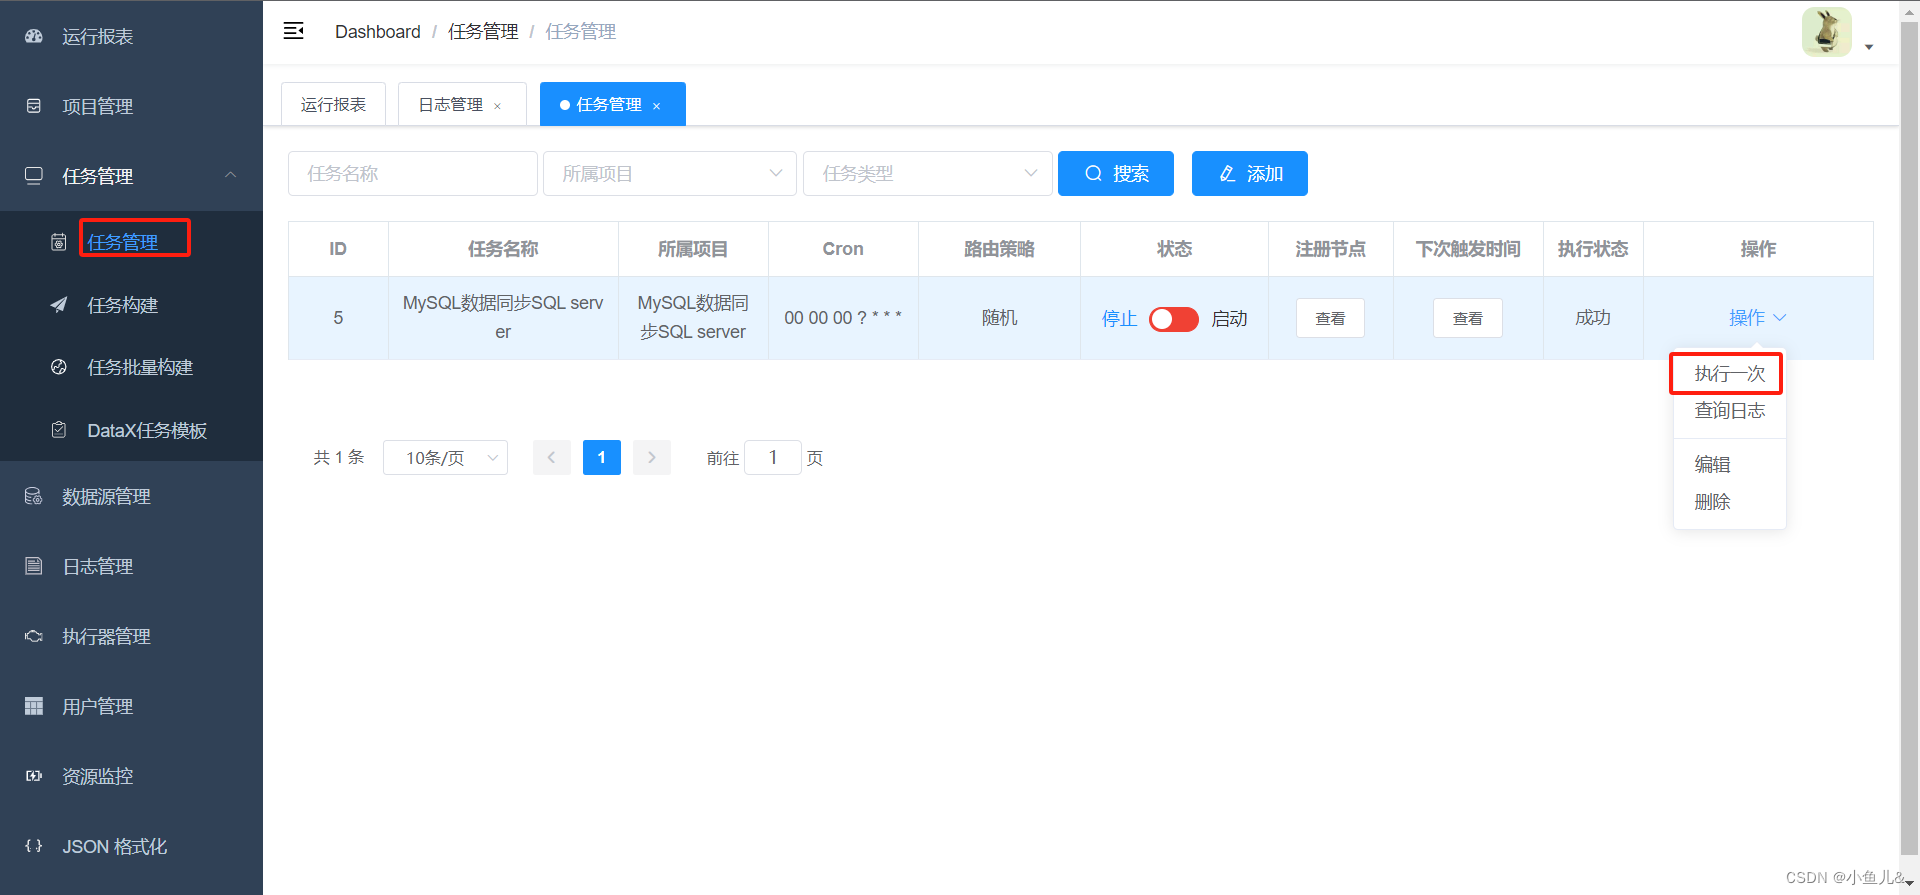The width and height of the screenshot is (1920, 895).
Task: Click task name MySQL数据同步SQL server cell
Action: pos(503,317)
